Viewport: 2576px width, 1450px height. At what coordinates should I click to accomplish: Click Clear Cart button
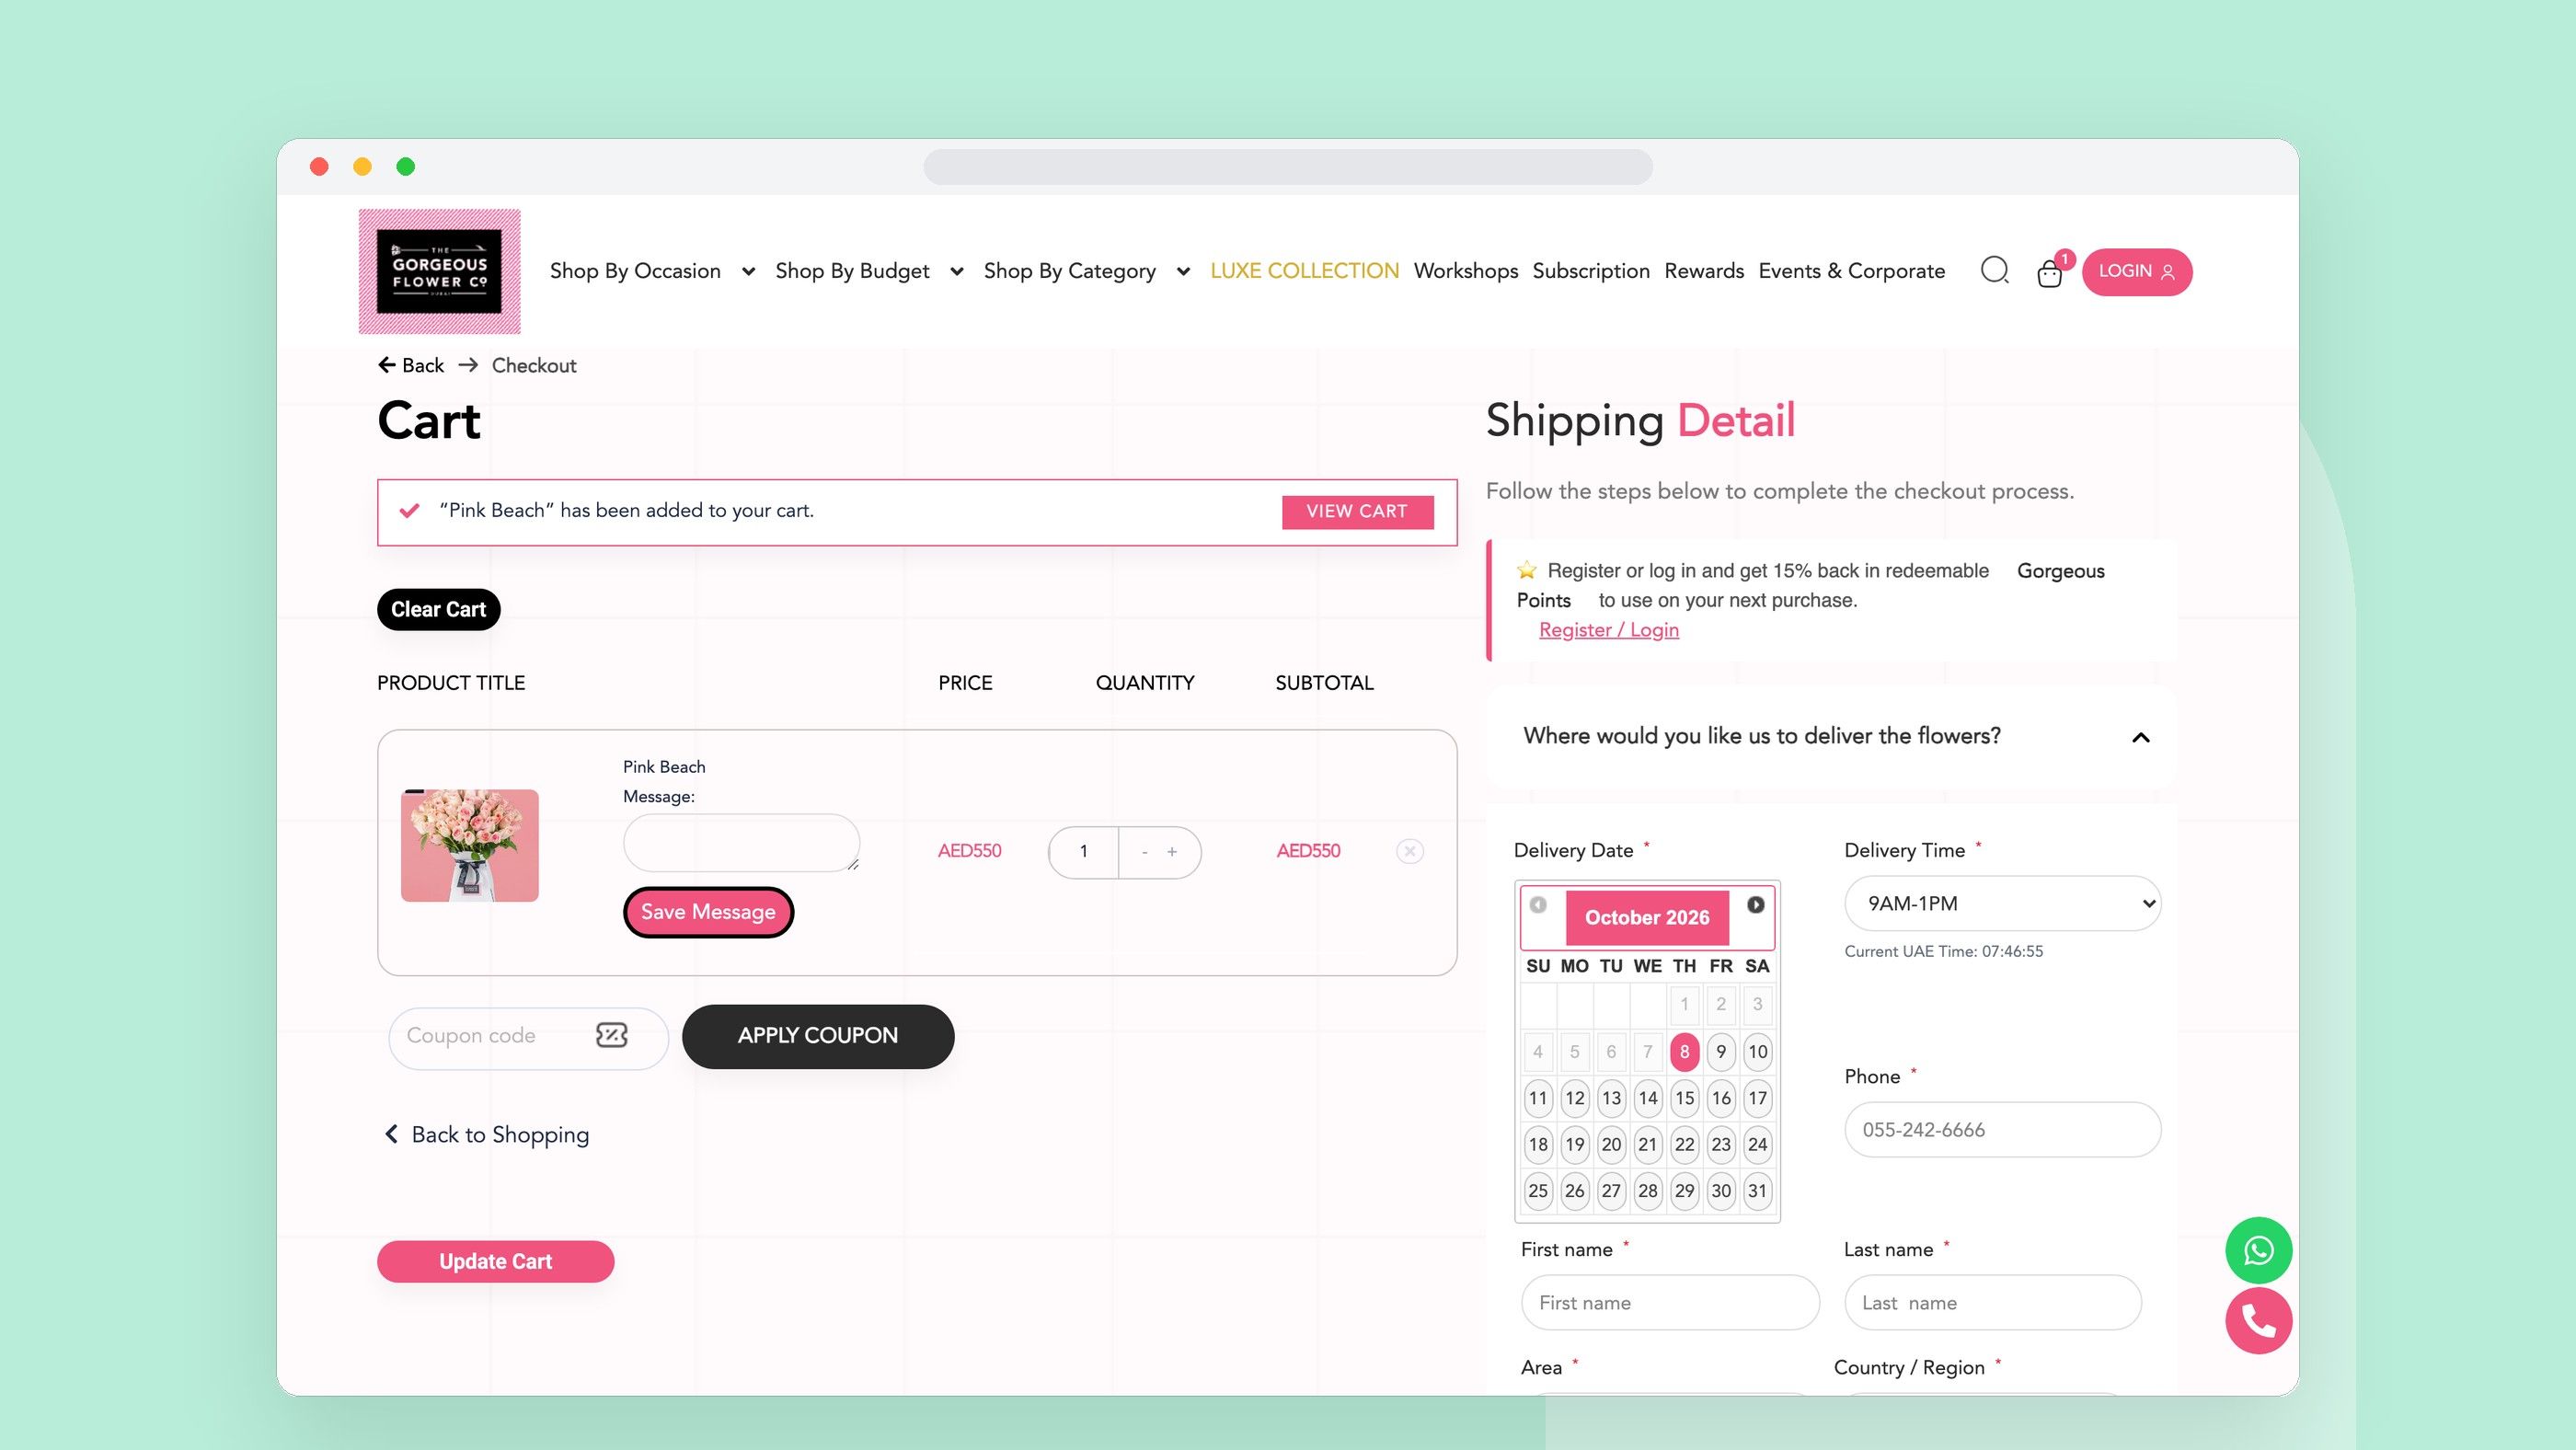pos(438,610)
